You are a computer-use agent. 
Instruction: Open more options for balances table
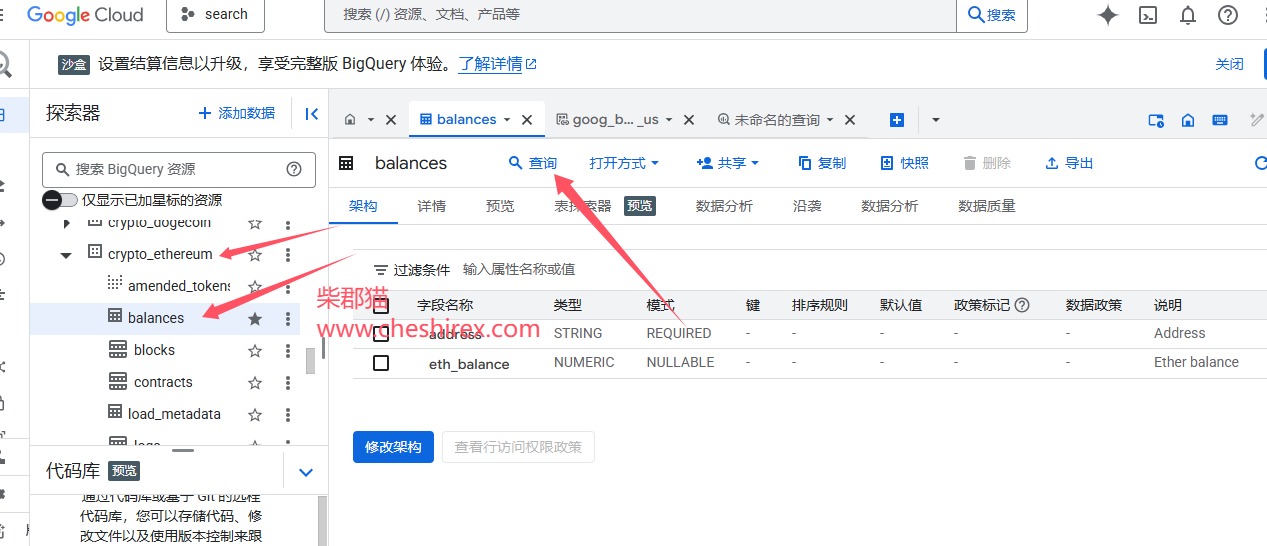click(x=288, y=318)
